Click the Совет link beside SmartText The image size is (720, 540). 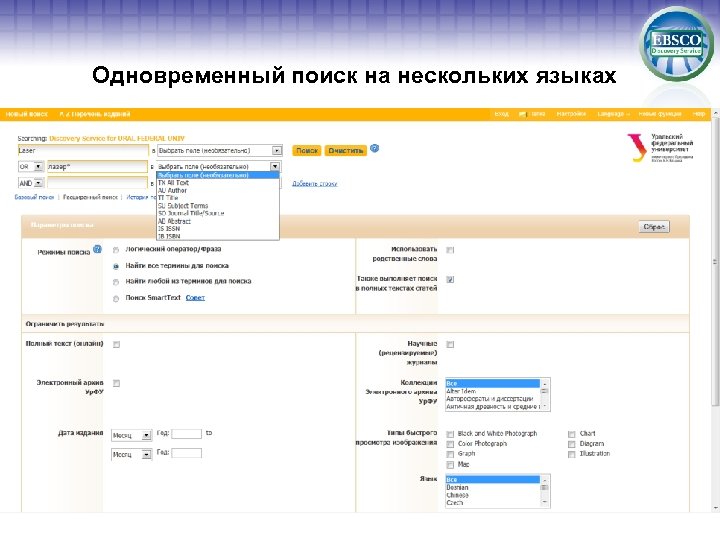coord(195,298)
